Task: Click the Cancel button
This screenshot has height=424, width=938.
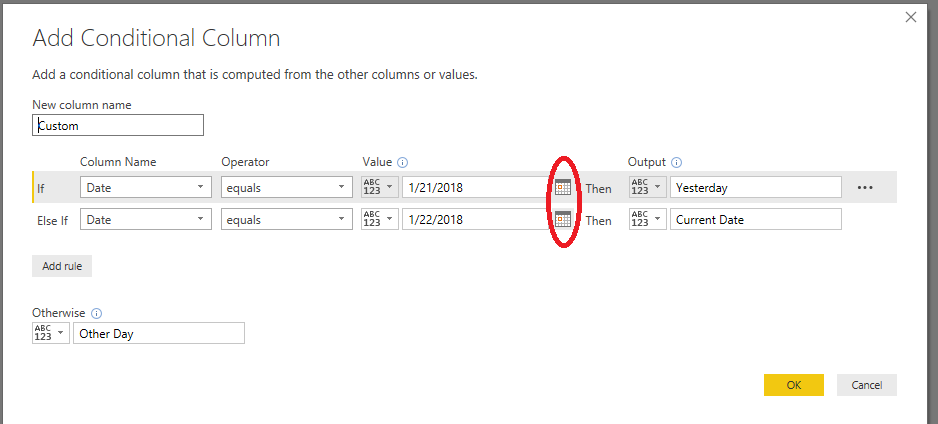Action: click(867, 385)
